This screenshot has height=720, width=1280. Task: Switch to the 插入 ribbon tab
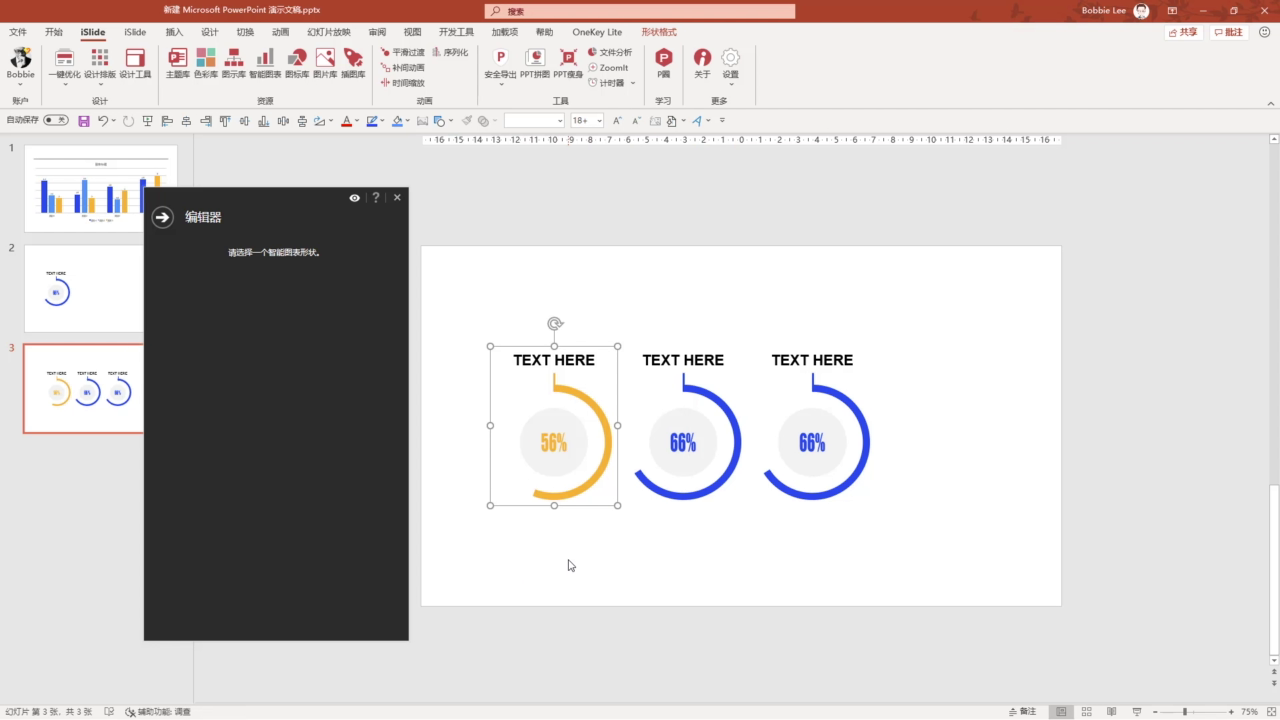coord(175,32)
